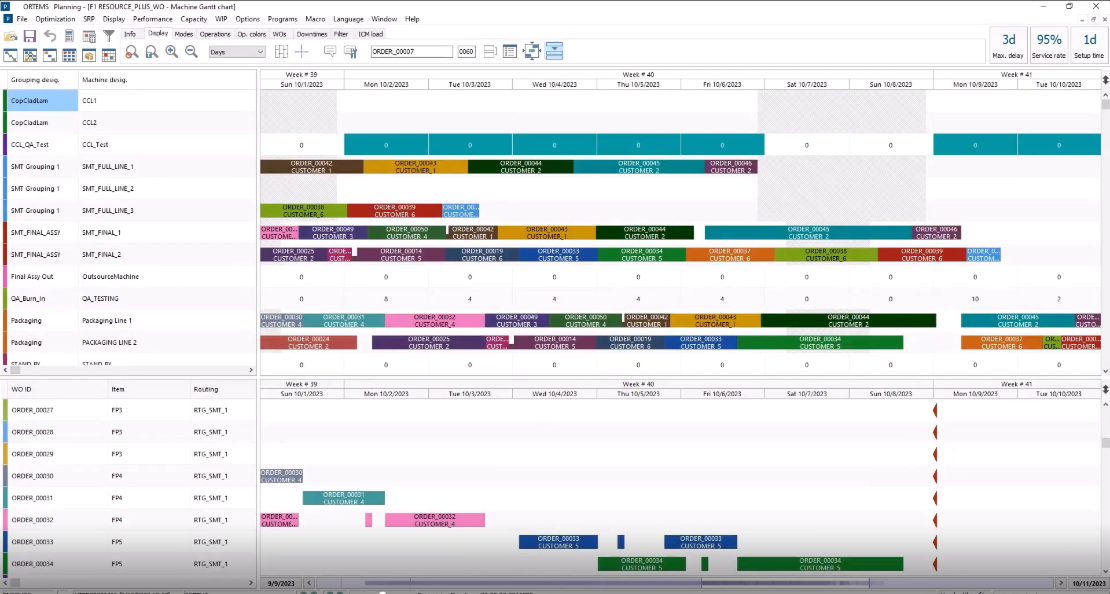The height and width of the screenshot is (594, 1110).
Task: Click the funnel filter icon
Action: [109, 35]
